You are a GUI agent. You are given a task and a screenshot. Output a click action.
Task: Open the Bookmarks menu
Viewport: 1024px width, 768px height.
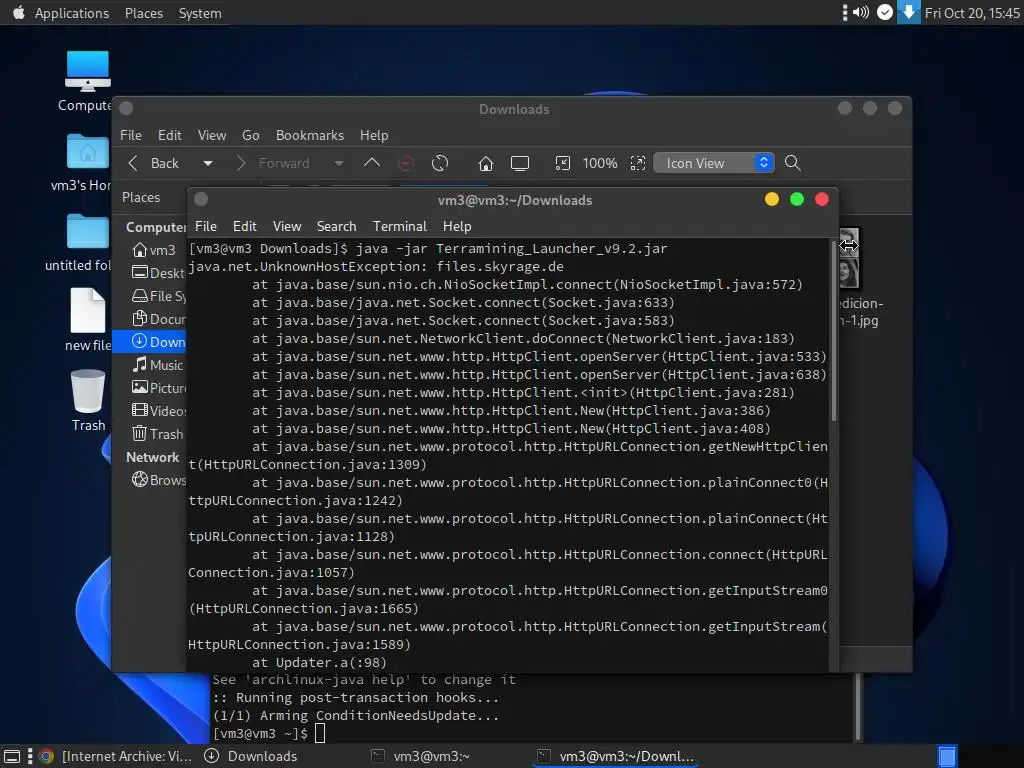[310, 135]
